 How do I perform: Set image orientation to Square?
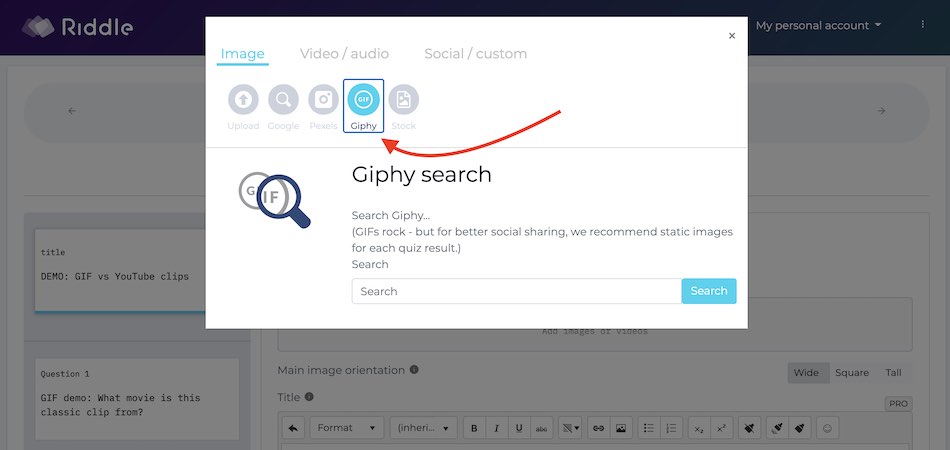852,372
